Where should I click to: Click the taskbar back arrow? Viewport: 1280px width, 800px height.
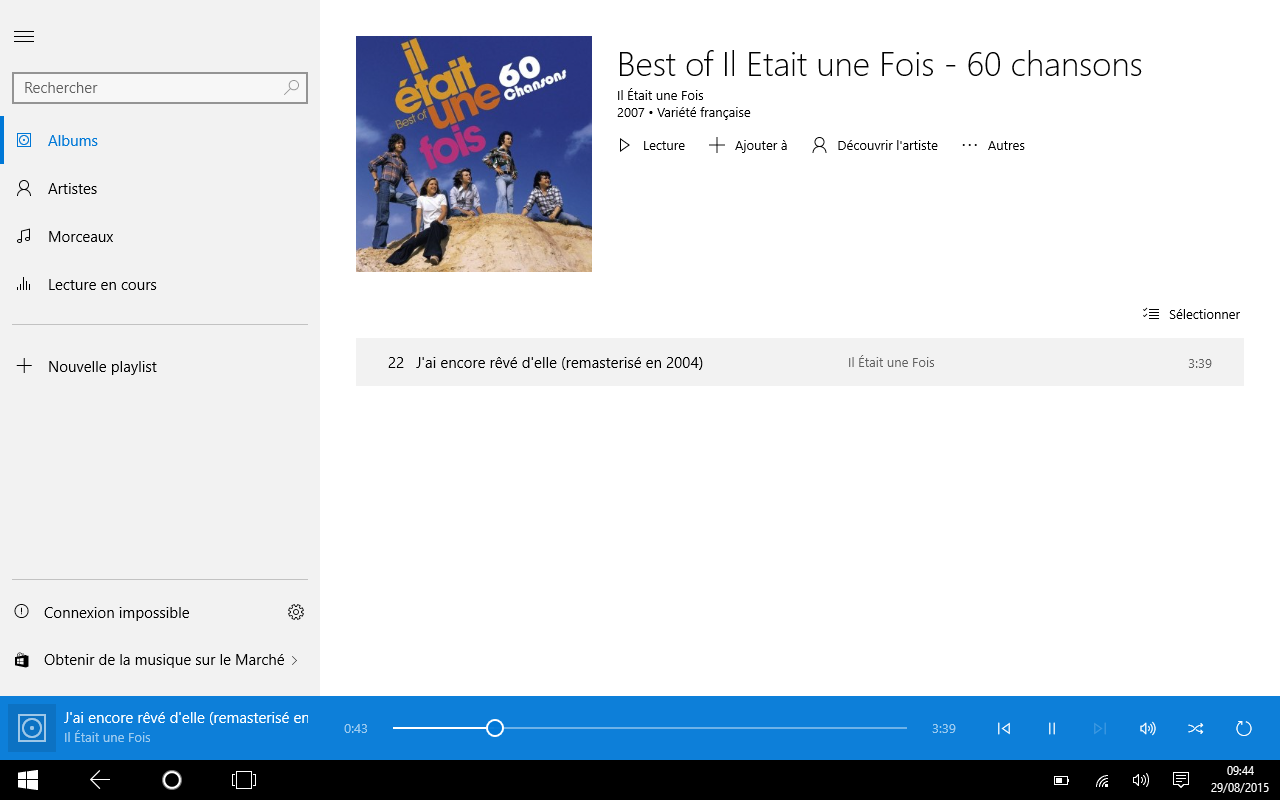[100, 780]
